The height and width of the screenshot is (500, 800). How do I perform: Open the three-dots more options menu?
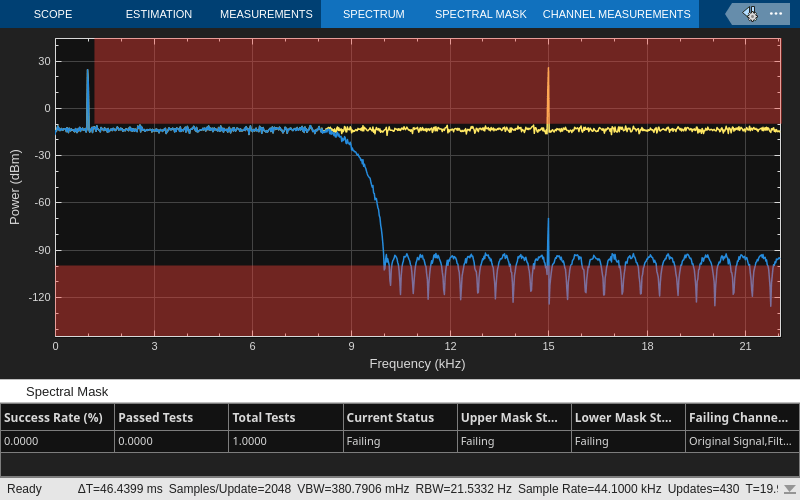776,14
